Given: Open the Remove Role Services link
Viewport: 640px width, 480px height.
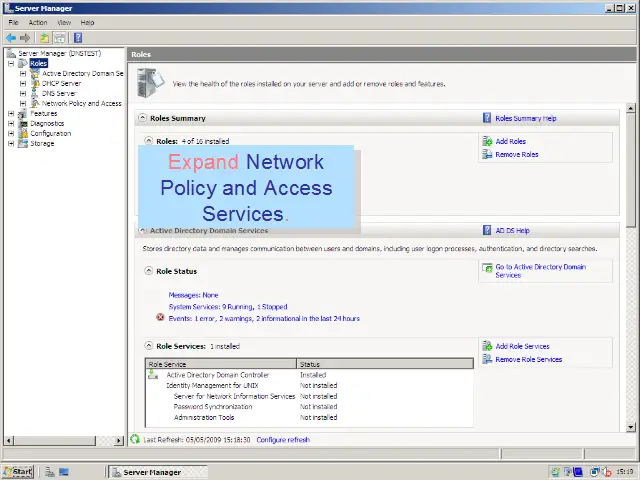Looking at the screenshot, I should pyautogui.click(x=529, y=359).
